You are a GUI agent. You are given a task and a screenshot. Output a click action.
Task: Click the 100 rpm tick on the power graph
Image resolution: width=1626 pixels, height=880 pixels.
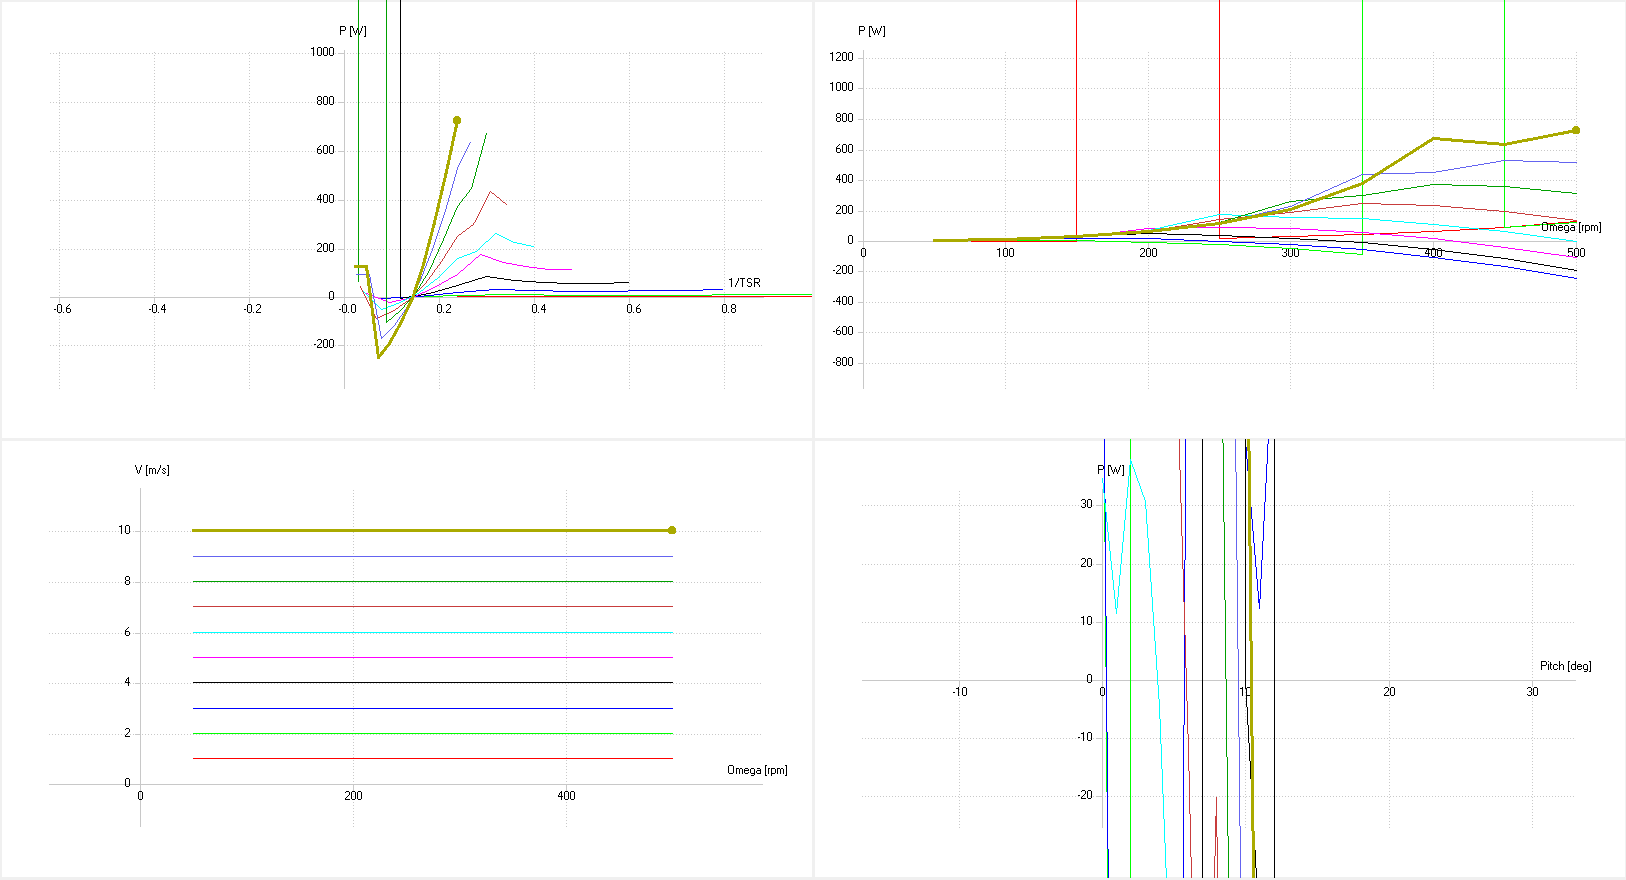click(1005, 253)
